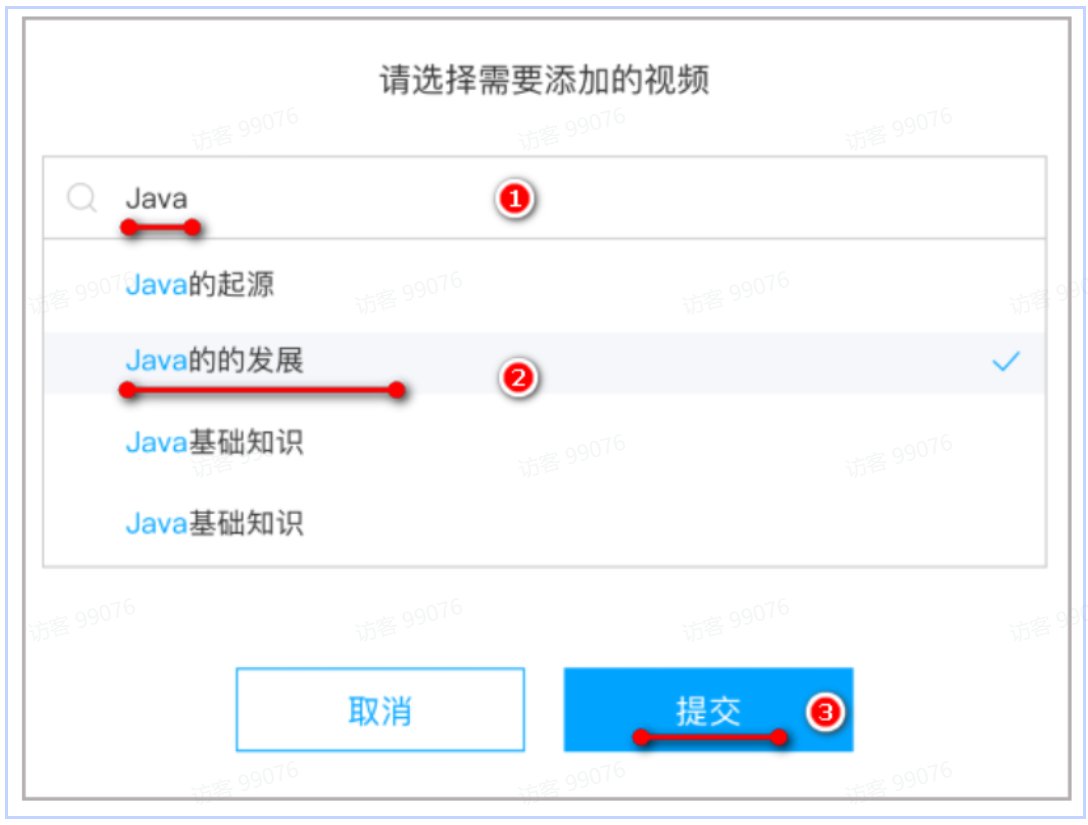
Task: Select the first Java基础知识 entry
Action: click(545, 442)
